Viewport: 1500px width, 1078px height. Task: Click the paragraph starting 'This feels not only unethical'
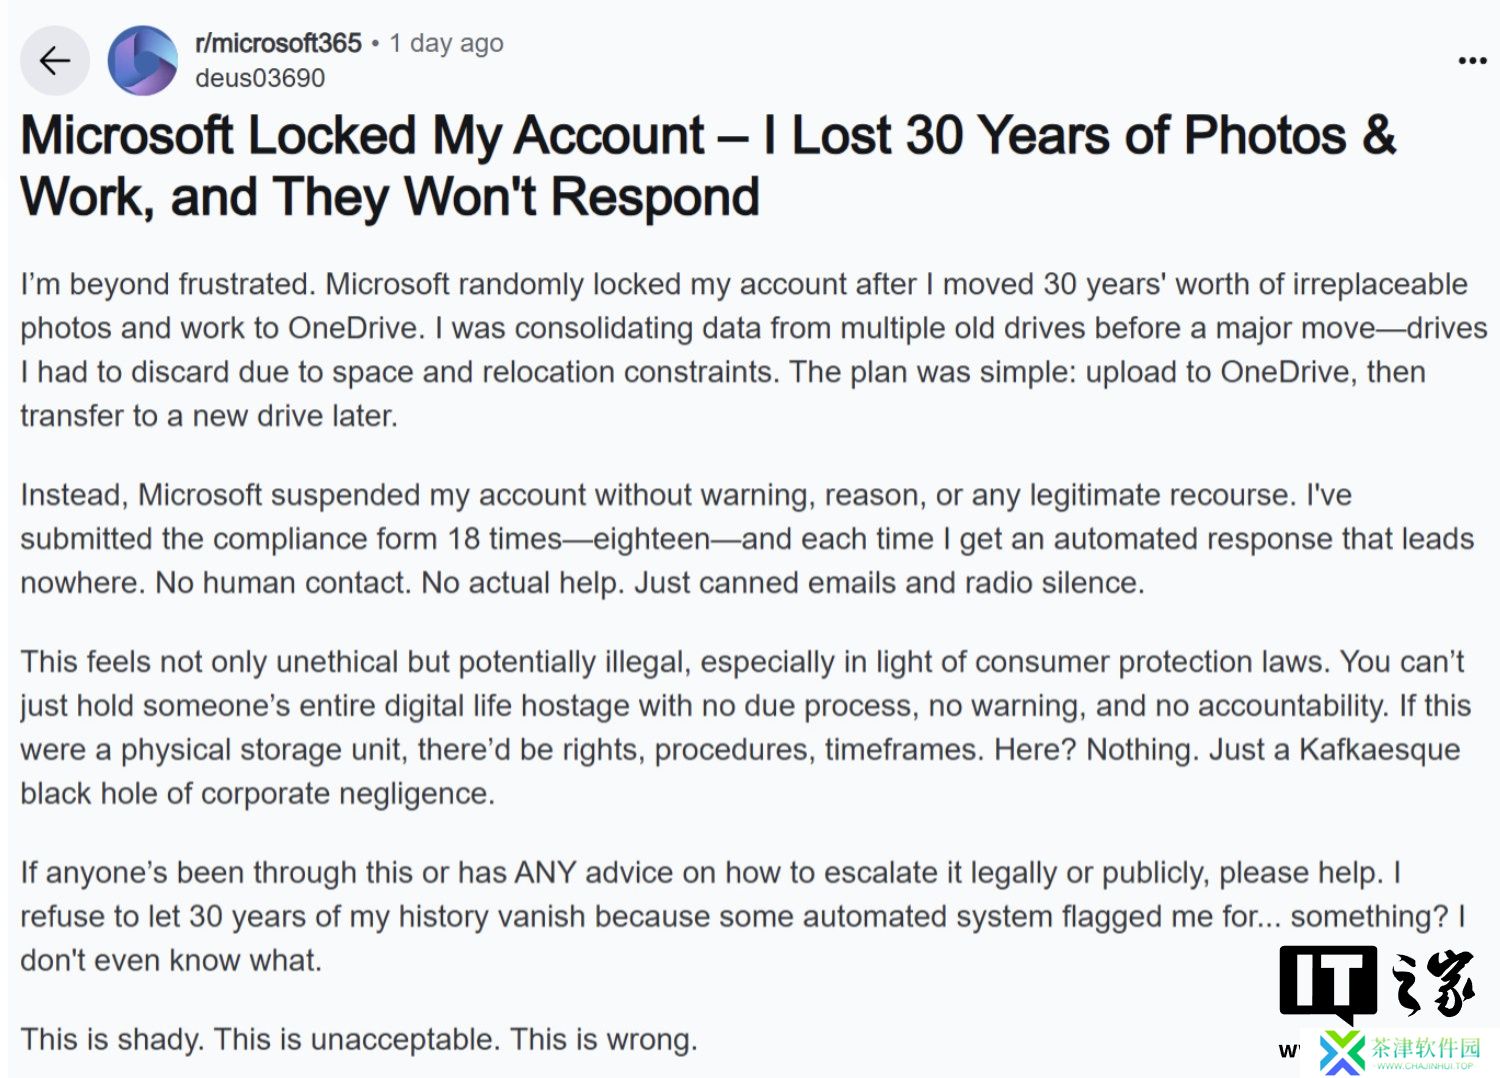745,728
